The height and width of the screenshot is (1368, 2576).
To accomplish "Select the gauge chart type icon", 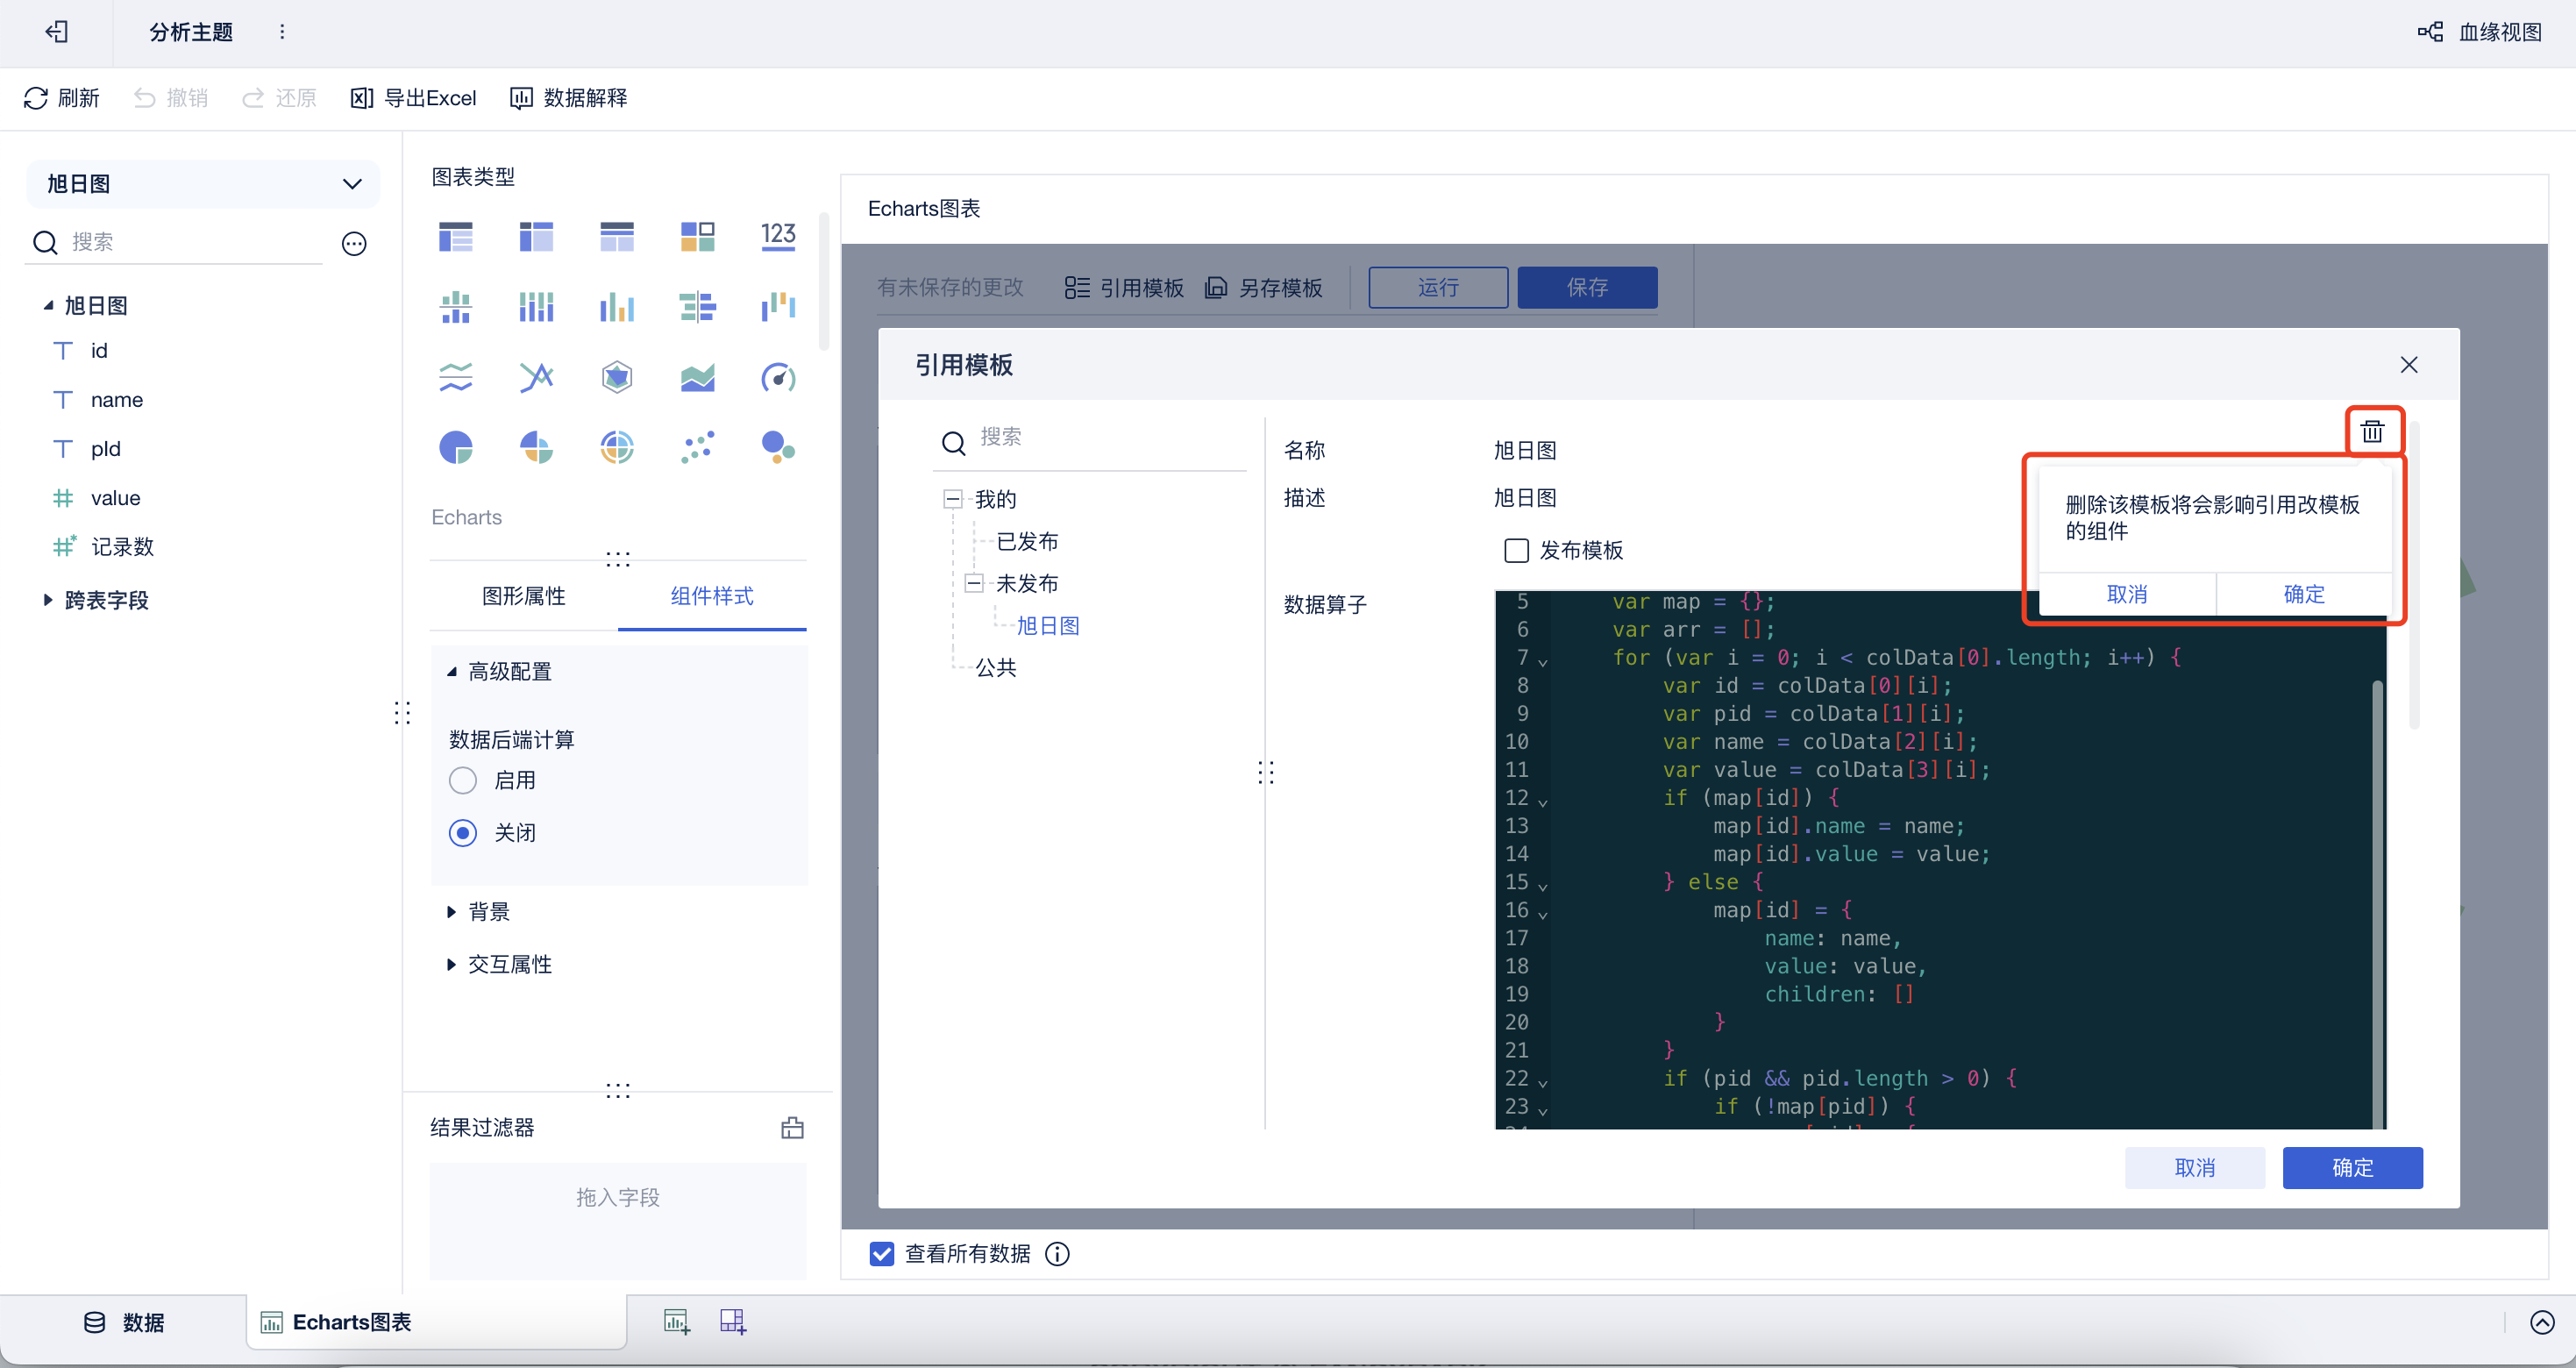I will tap(777, 377).
